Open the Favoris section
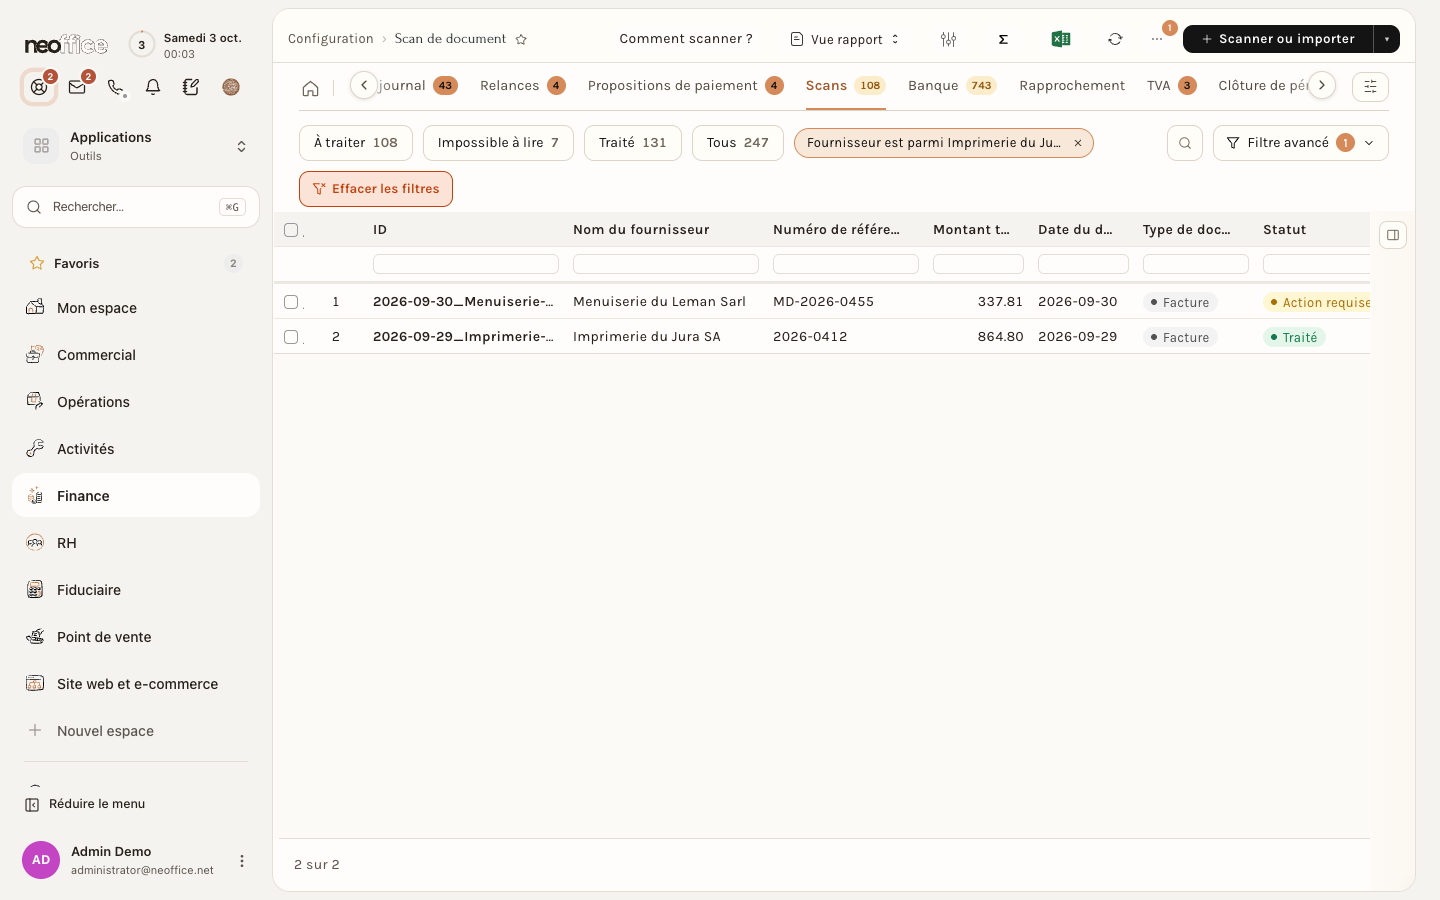This screenshot has height=900, width=1440. tap(136, 263)
